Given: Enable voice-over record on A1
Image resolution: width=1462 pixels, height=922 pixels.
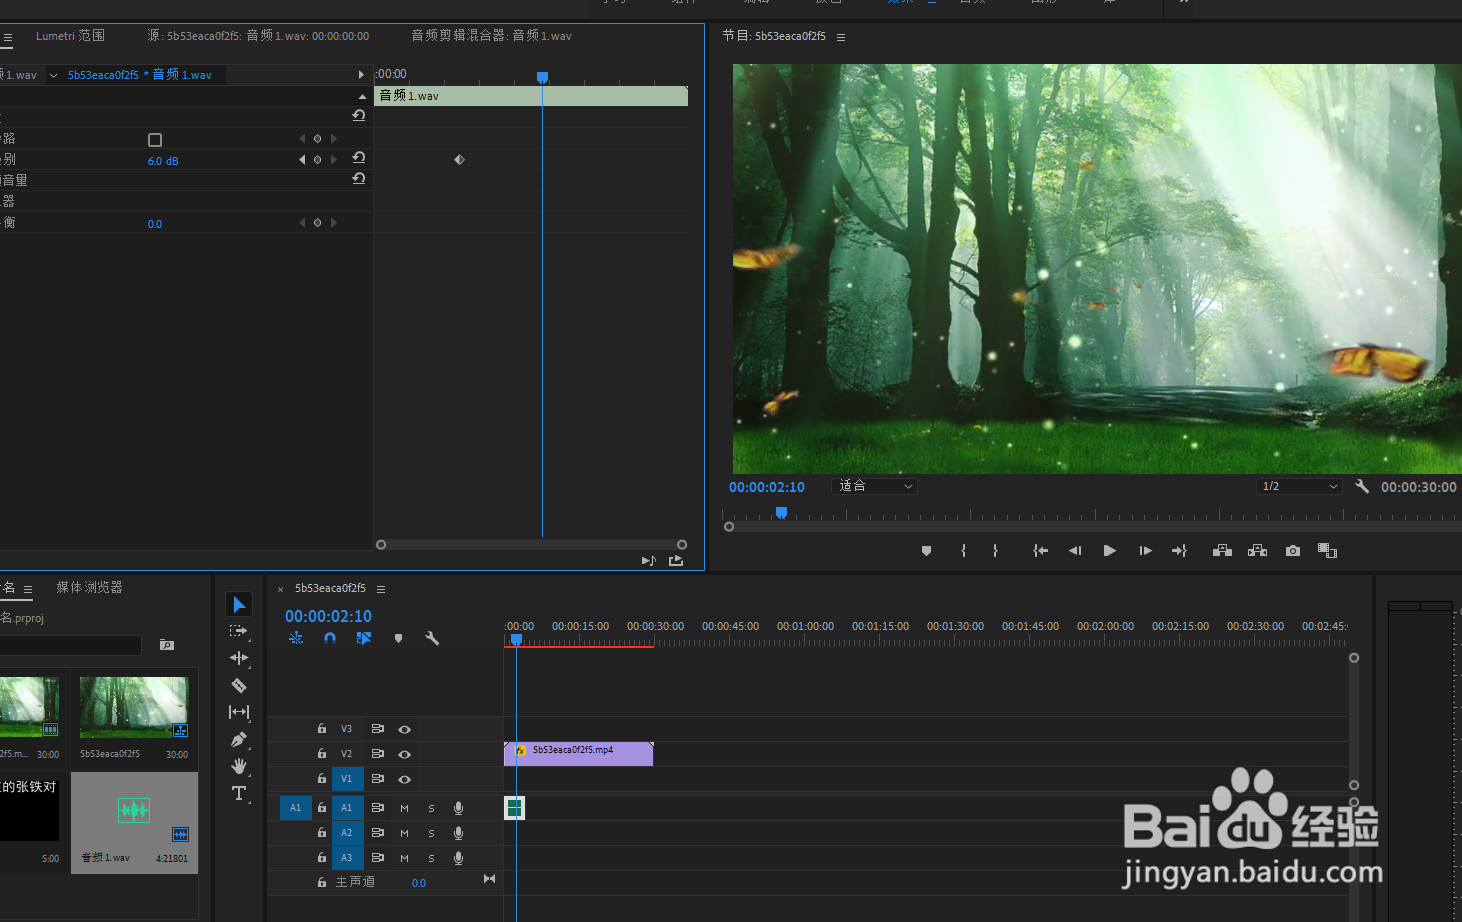Looking at the screenshot, I should (x=458, y=808).
